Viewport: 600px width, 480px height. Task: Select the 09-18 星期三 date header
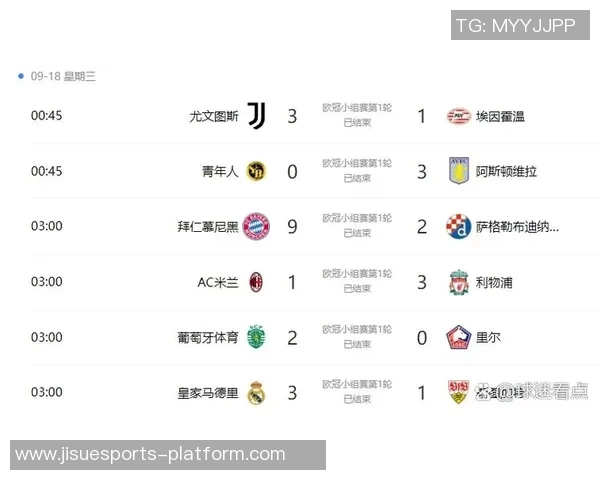(x=62, y=76)
